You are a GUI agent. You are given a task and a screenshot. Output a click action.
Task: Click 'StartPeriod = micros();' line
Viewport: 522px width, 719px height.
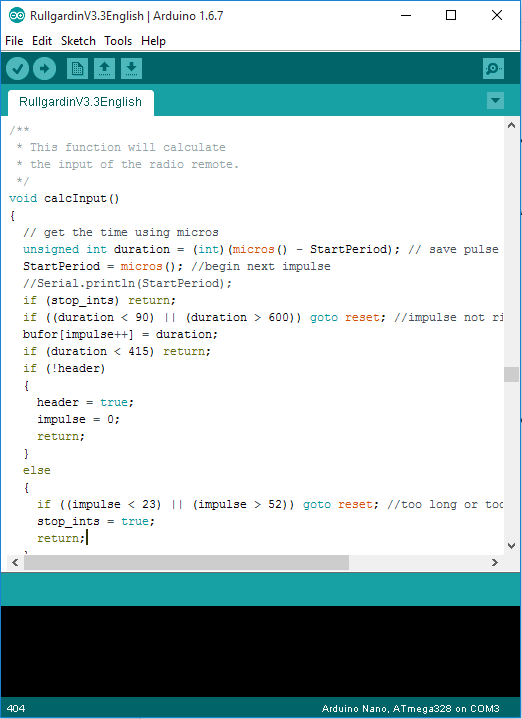pos(177,266)
